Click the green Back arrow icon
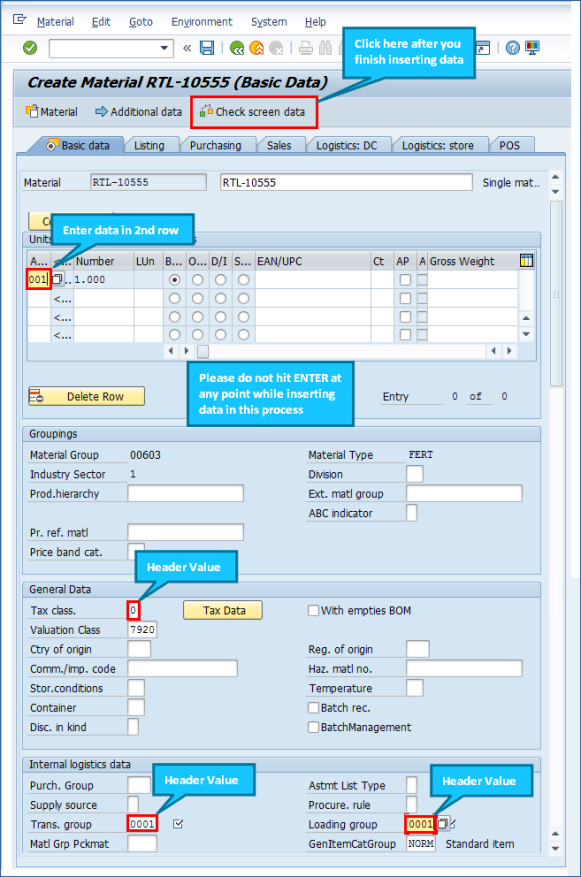 [x=237, y=48]
